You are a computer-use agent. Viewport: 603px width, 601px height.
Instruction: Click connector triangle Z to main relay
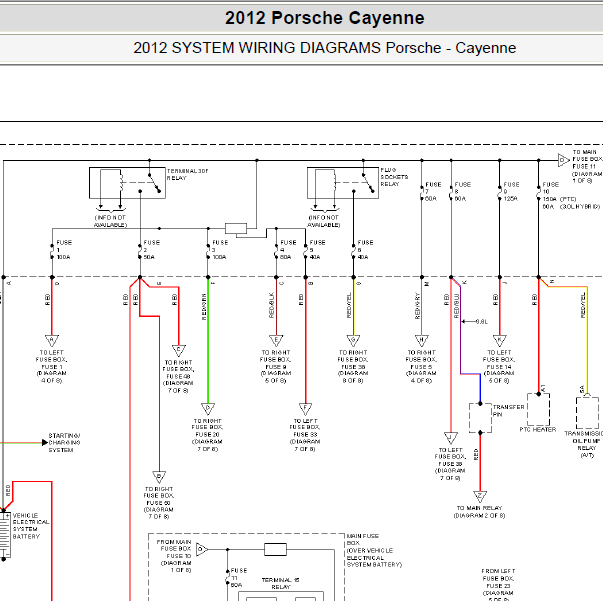pos(480,496)
